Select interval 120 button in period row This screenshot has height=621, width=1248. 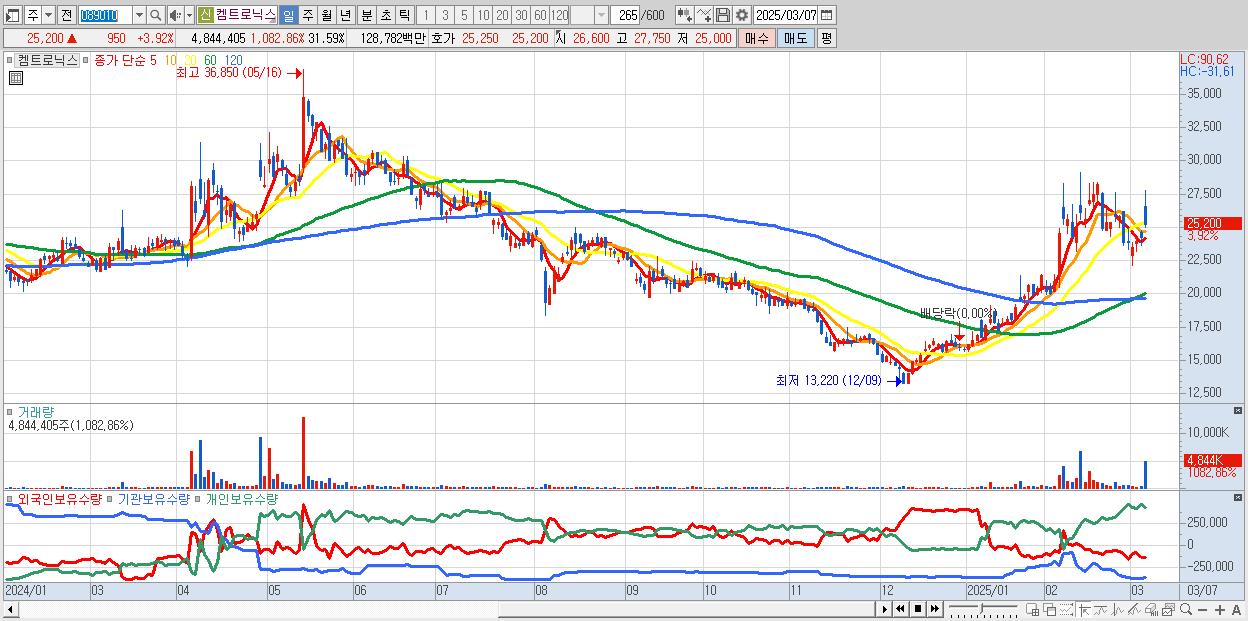pos(560,15)
